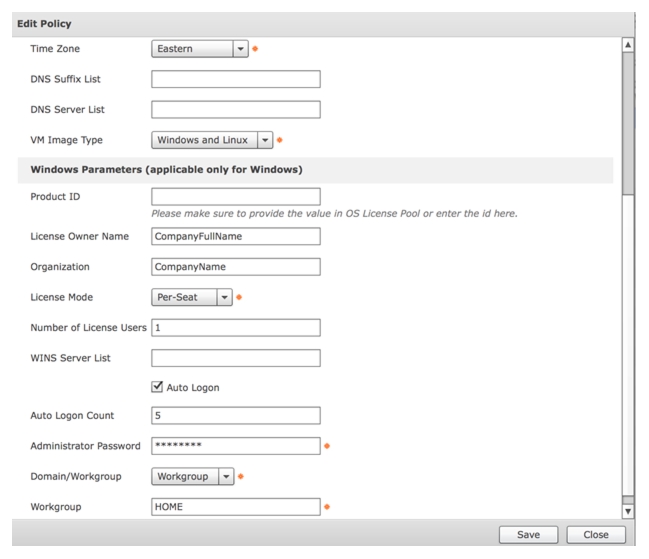Click the Domain/Workgroup label
Image resolution: width=649 pixels, height=559 pixels.
pyautogui.click(x=76, y=476)
